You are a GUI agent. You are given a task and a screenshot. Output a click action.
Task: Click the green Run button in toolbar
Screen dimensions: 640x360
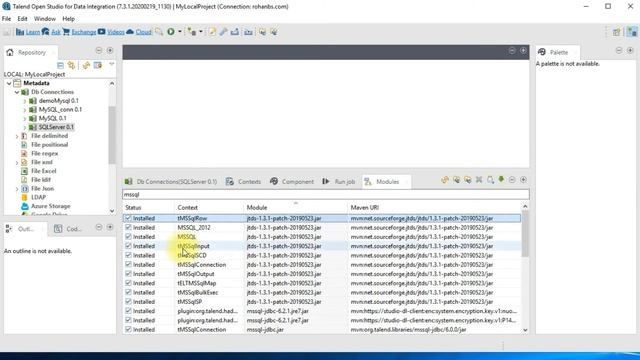171,32
